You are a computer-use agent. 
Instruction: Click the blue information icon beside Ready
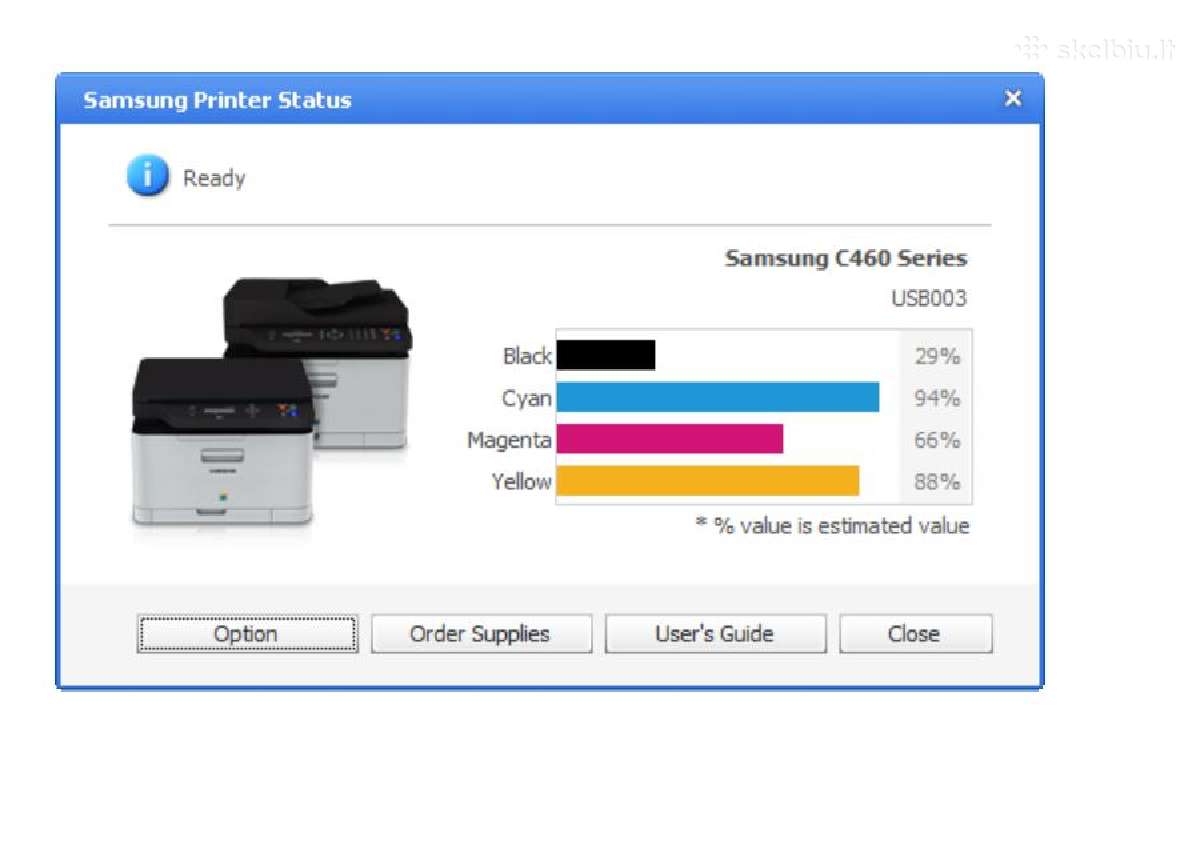(147, 178)
